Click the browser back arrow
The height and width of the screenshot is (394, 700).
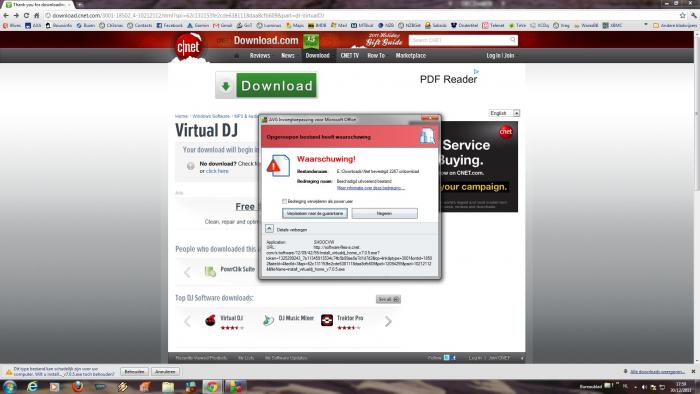6,15
